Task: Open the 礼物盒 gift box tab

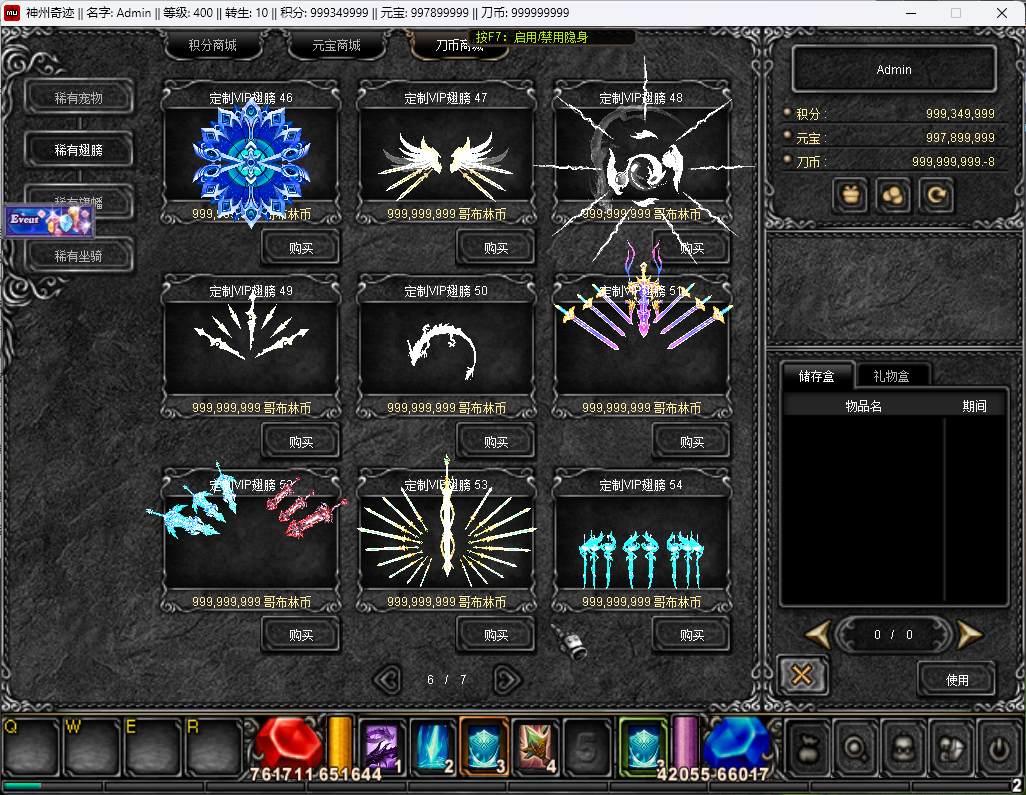Action: 894,376
